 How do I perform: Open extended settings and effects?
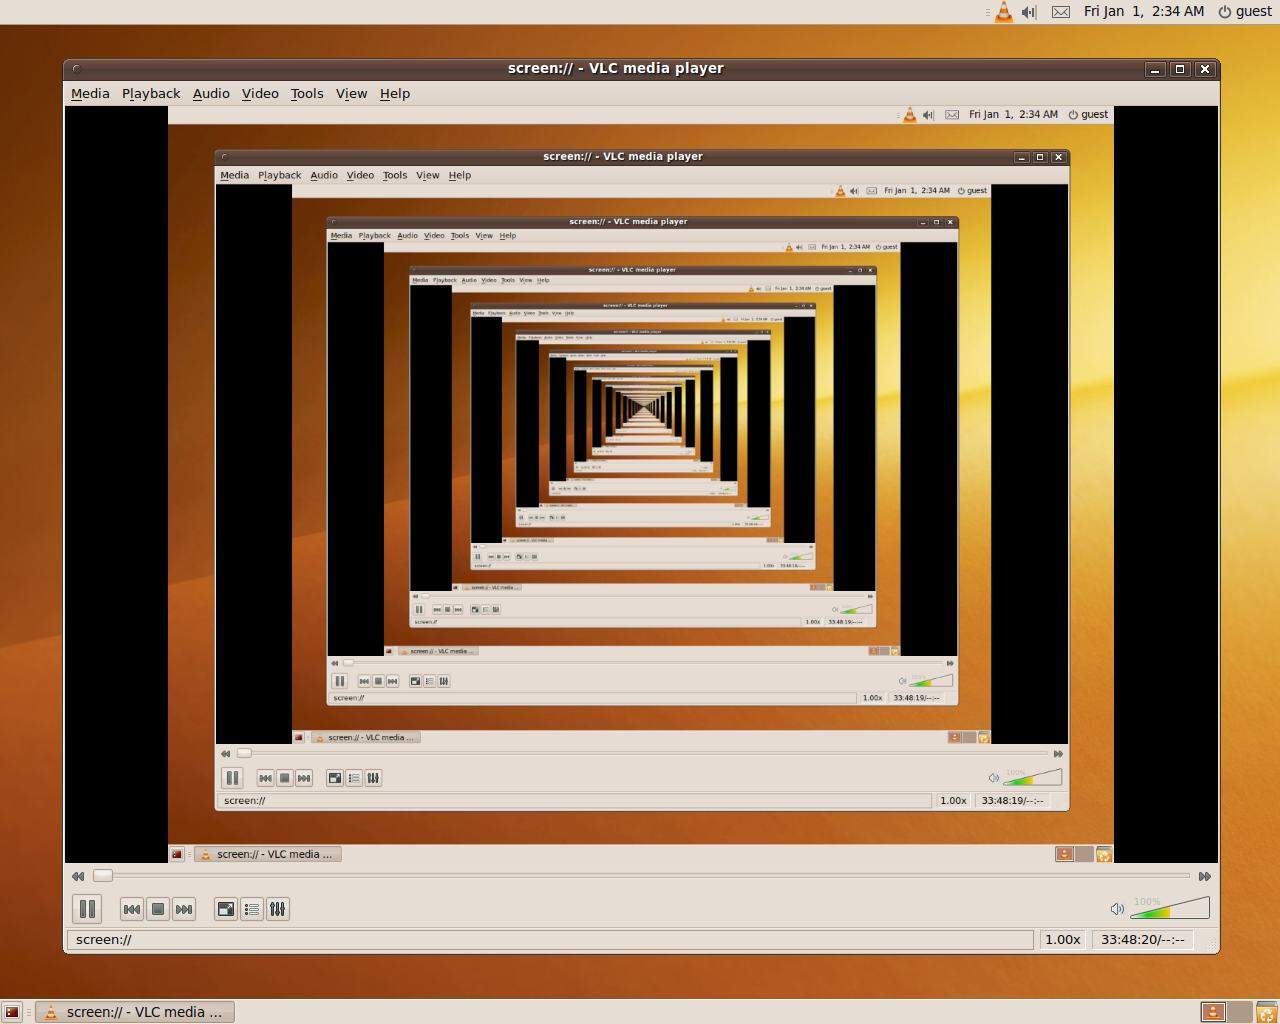point(278,909)
